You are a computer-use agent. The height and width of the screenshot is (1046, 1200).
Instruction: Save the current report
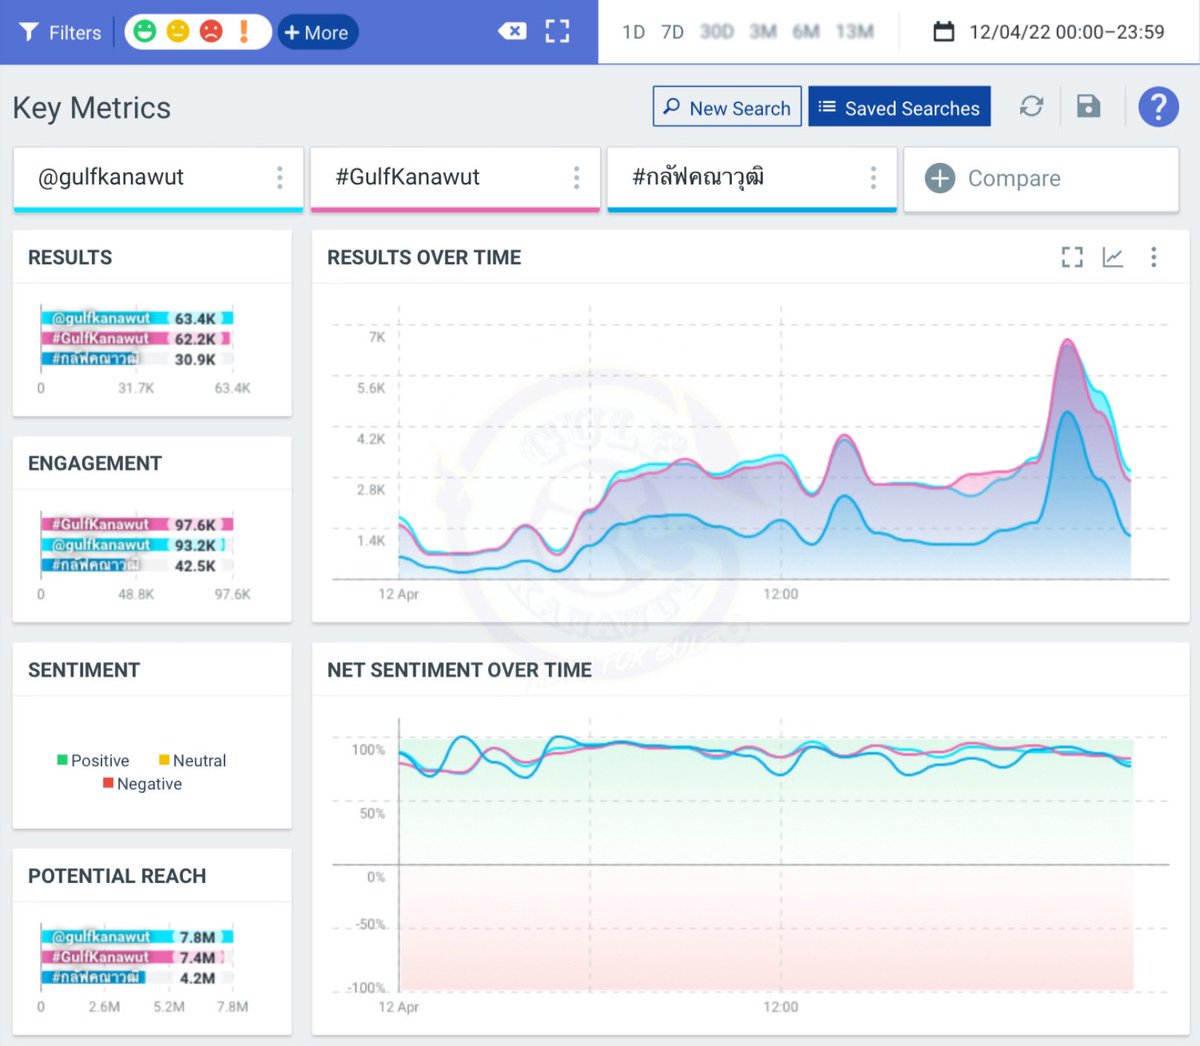(1089, 106)
